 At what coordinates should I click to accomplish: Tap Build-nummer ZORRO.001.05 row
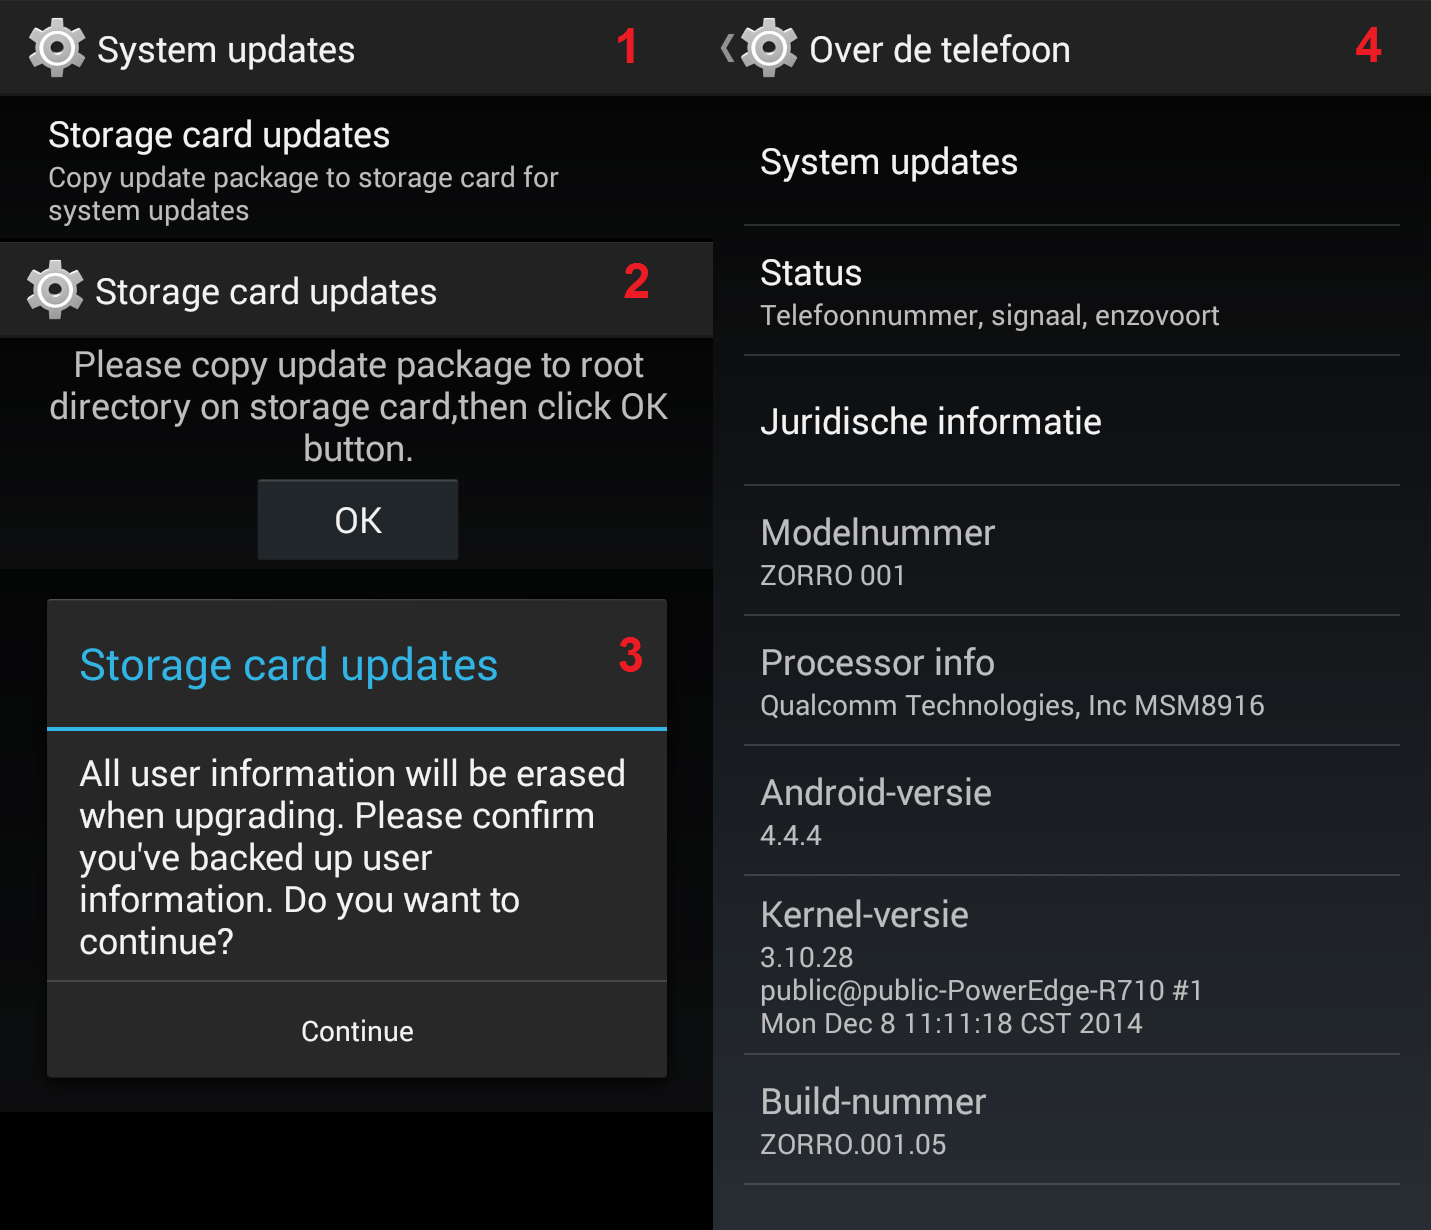tap(1072, 1120)
